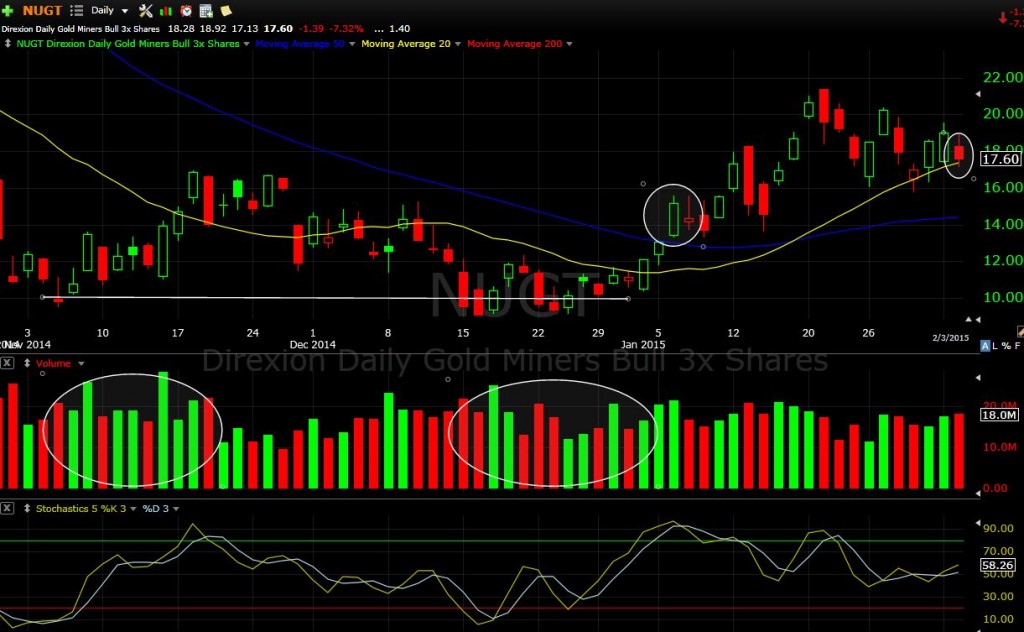Image resolution: width=1024 pixels, height=632 pixels.
Task: Open the Daily timeframe dropdown
Action: coord(109,10)
